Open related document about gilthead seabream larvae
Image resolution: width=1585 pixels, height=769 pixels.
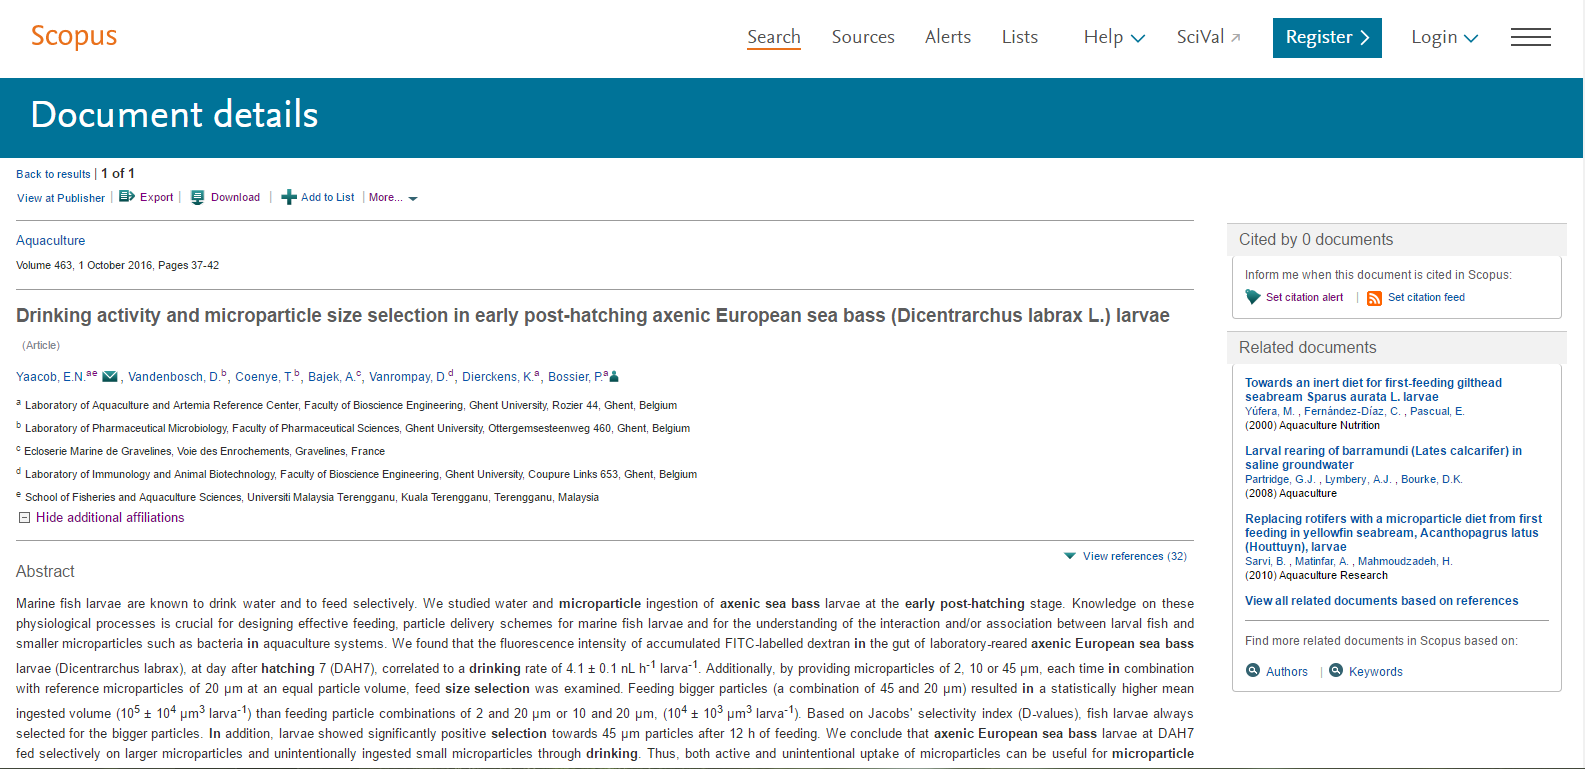[x=1373, y=390]
